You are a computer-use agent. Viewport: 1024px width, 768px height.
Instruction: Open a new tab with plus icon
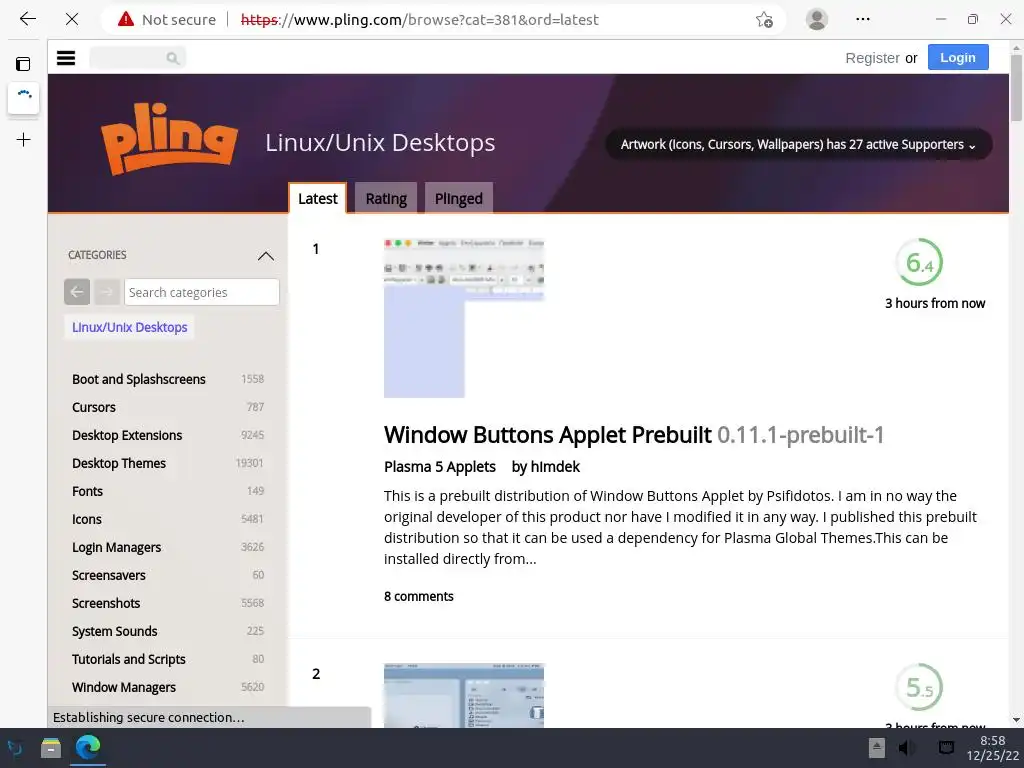pos(24,139)
